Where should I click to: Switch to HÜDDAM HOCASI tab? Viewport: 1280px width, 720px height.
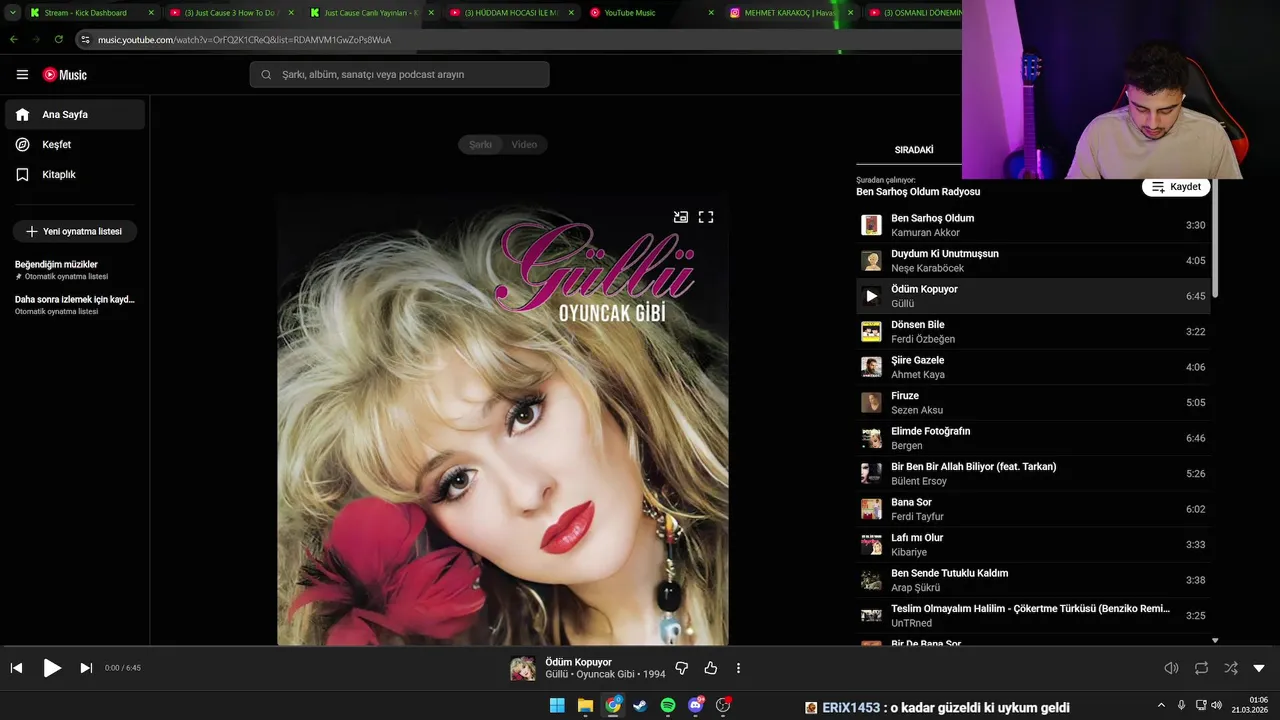(511, 13)
